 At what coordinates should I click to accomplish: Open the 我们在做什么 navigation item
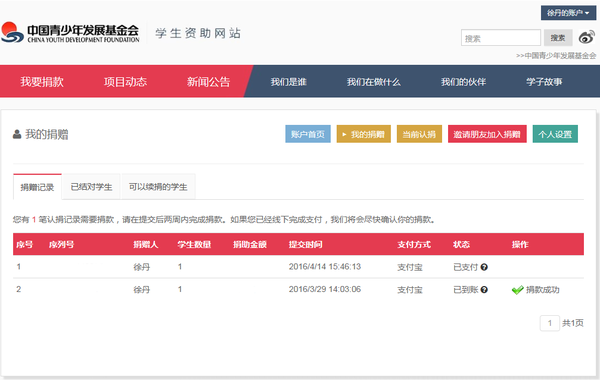coord(374,82)
